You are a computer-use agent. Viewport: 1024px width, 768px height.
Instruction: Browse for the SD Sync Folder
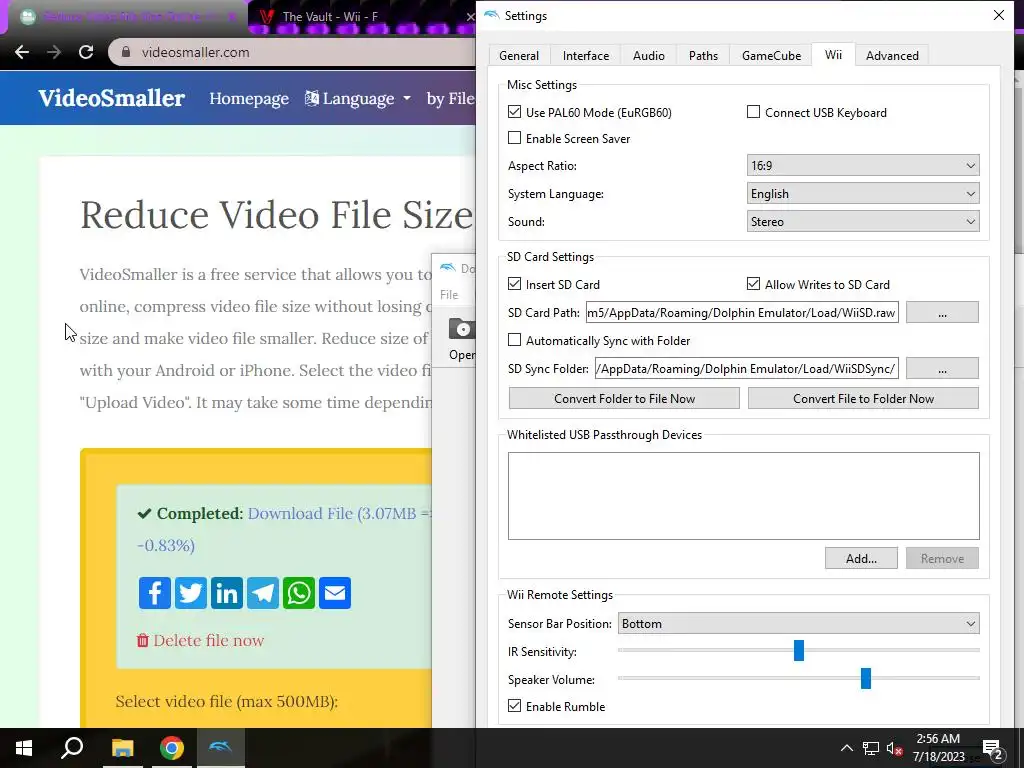point(942,368)
